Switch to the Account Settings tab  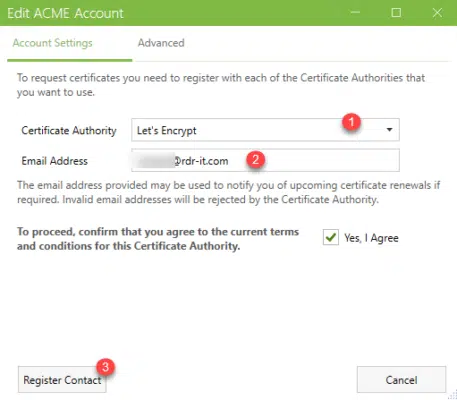coord(53,43)
